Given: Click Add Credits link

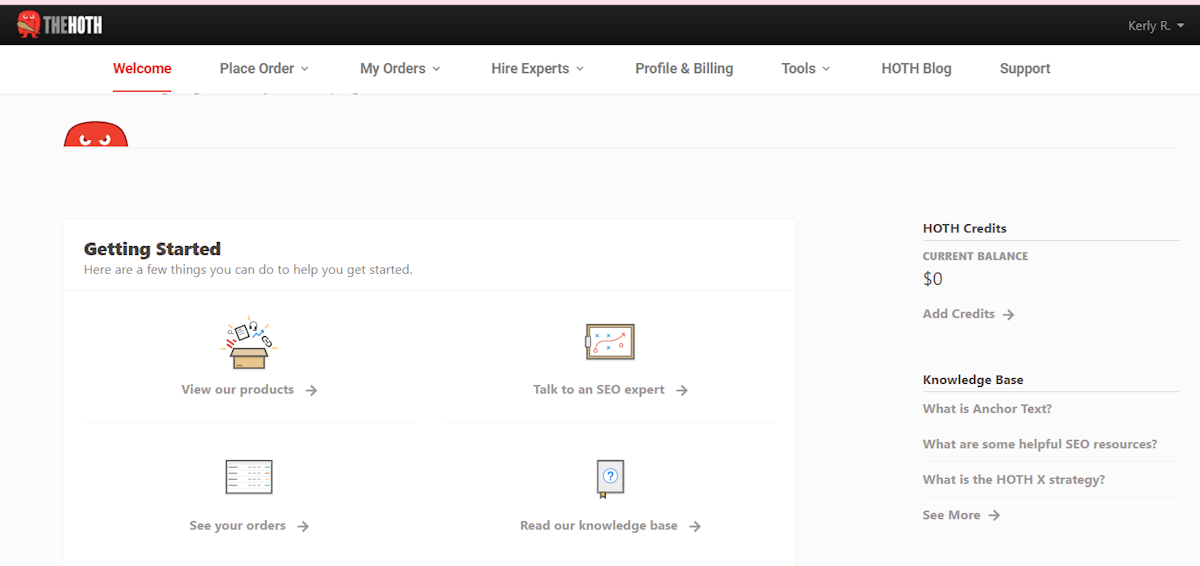Looking at the screenshot, I should tap(959, 314).
